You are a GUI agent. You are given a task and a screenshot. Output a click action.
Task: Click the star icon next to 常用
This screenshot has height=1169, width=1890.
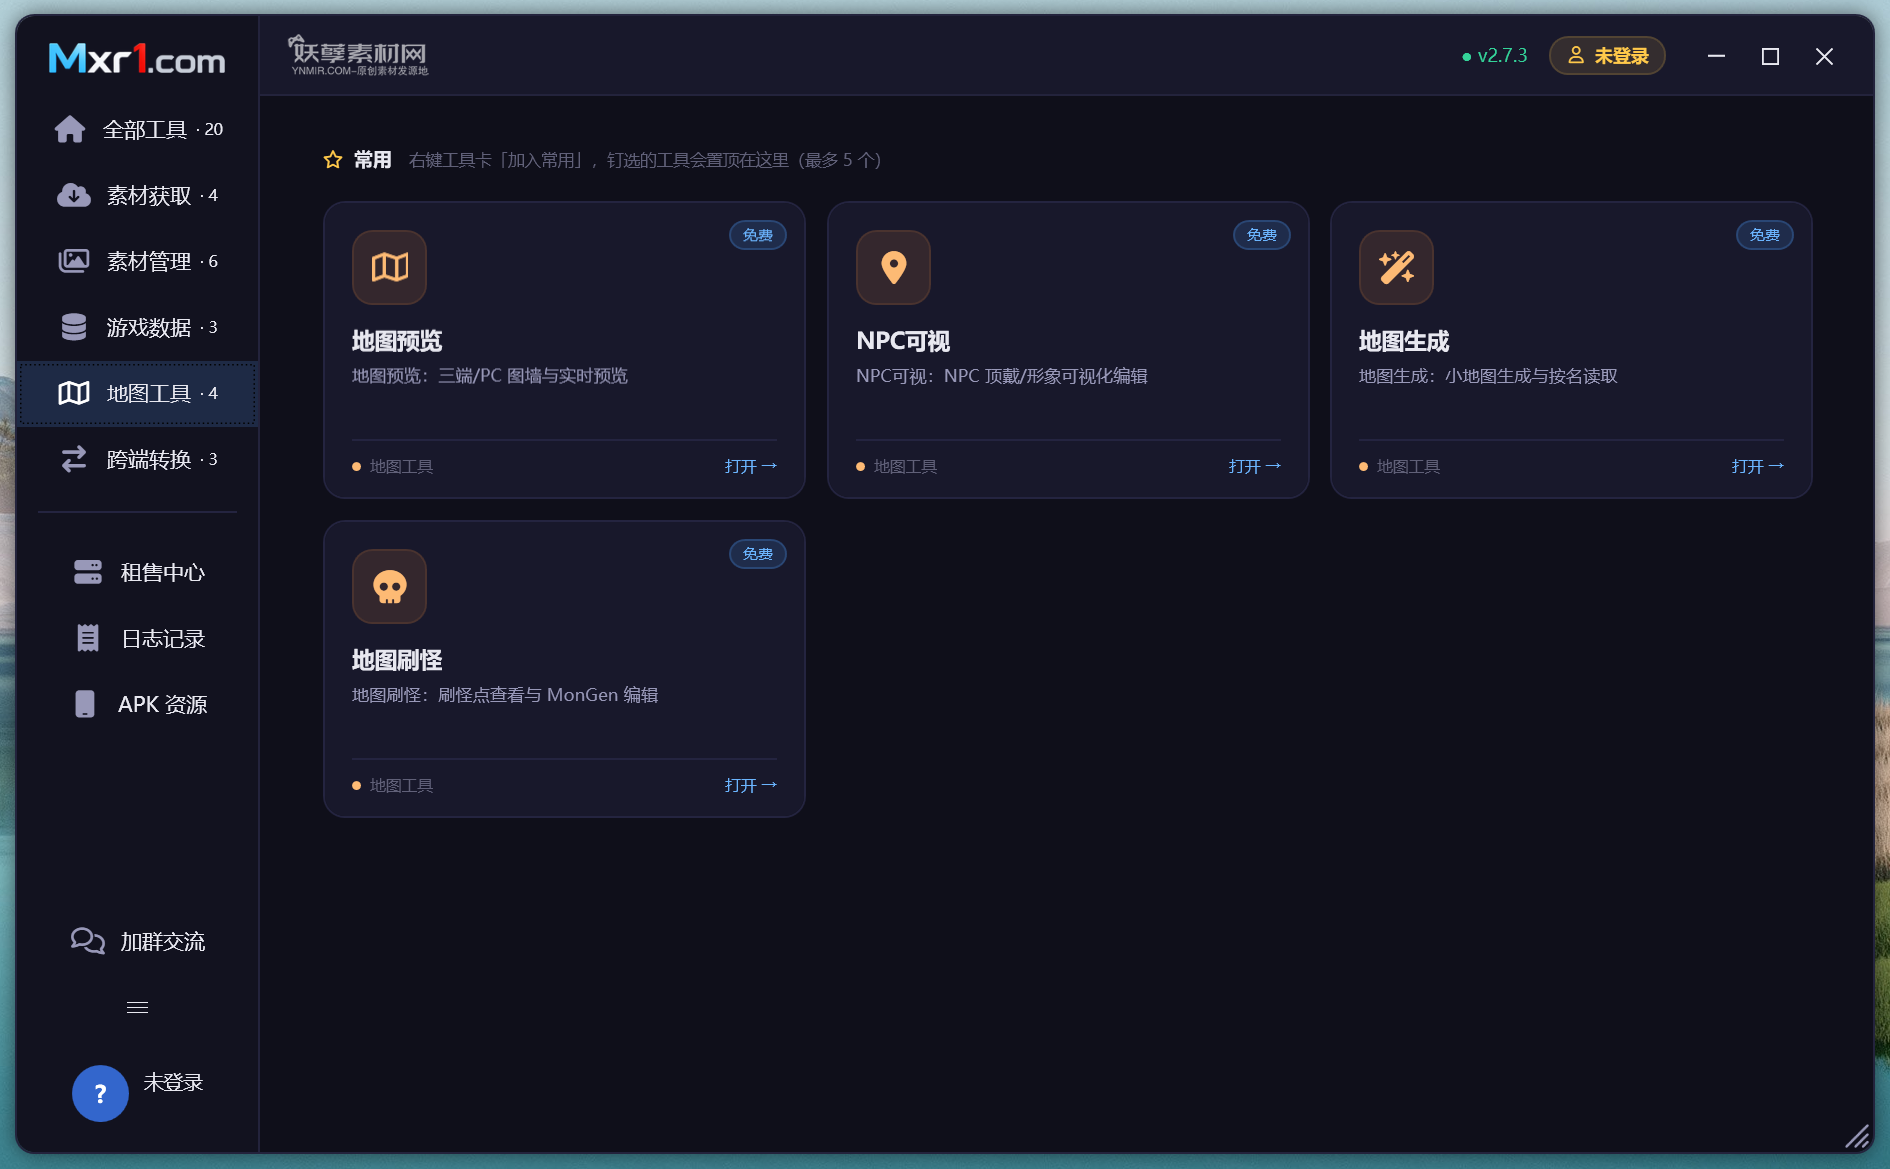tap(333, 160)
